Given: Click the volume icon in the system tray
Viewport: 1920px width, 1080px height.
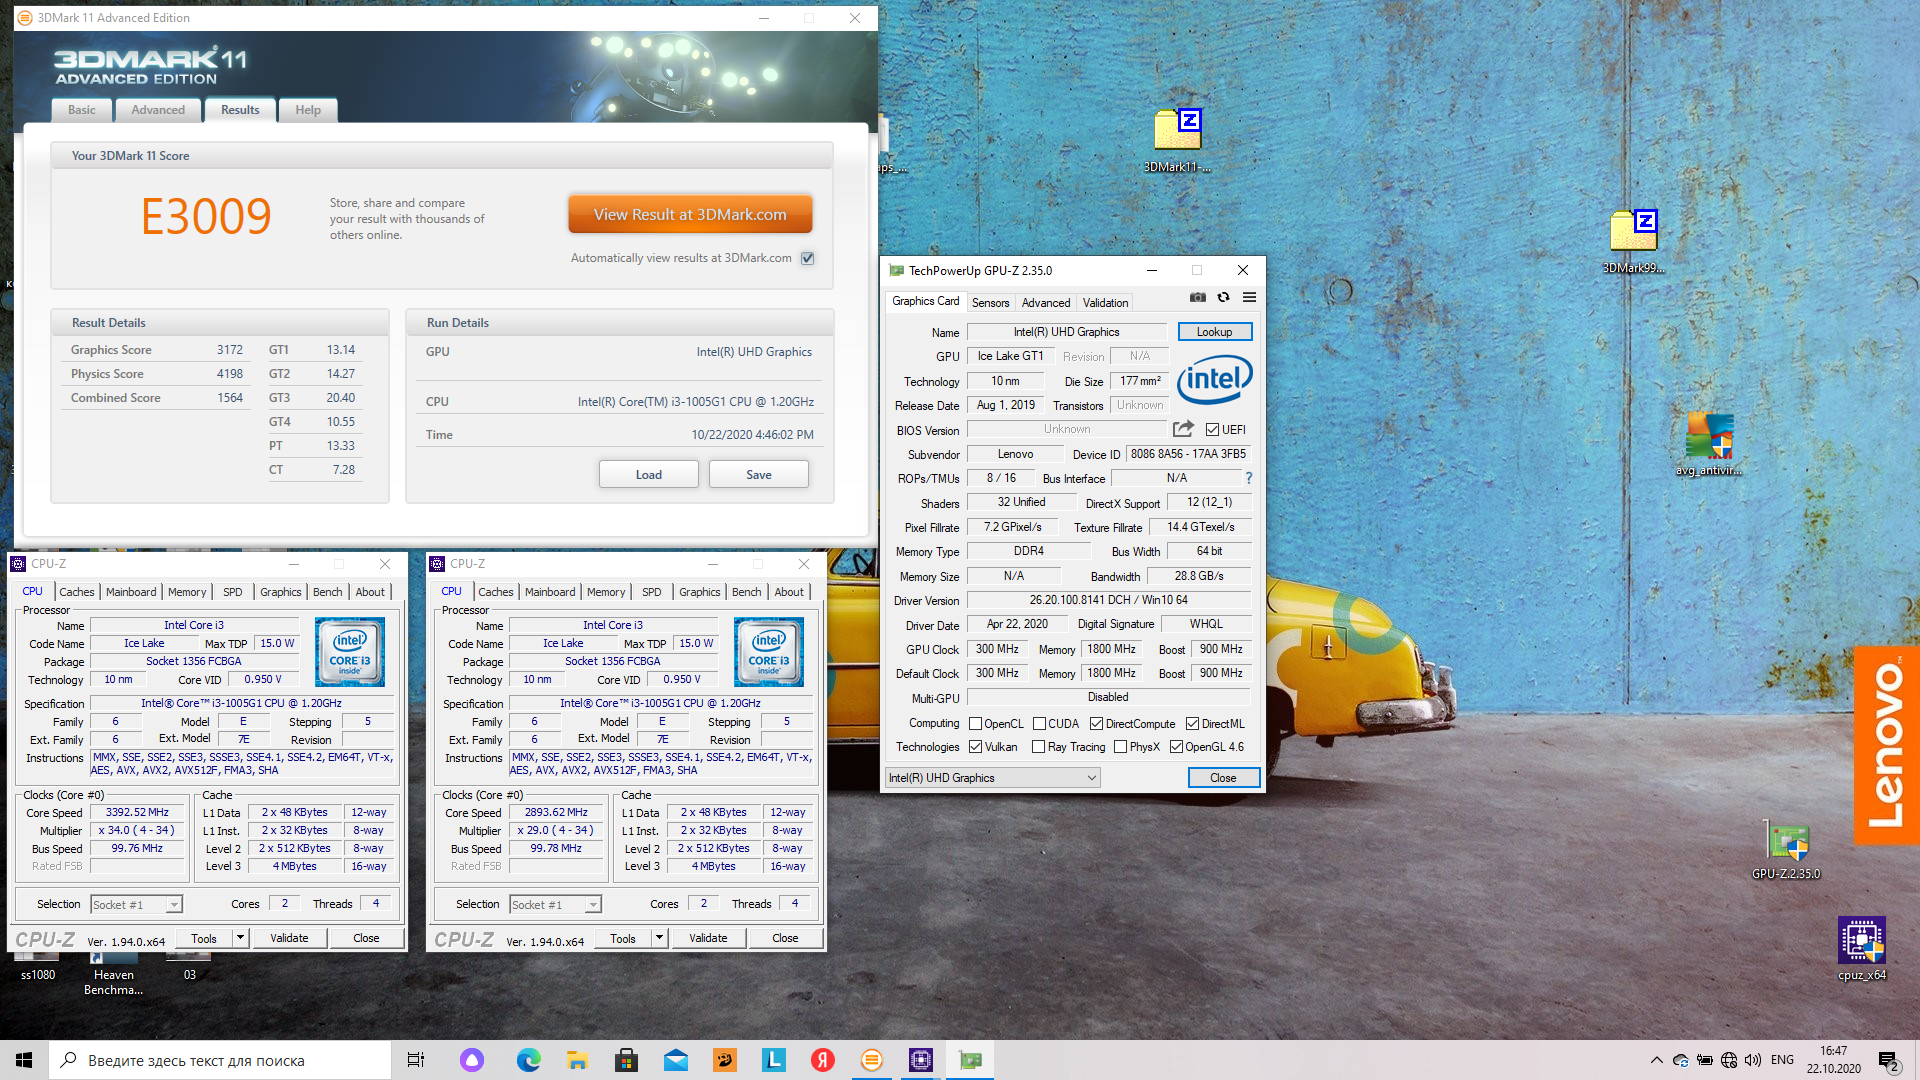Looking at the screenshot, I should [1752, 1060].
